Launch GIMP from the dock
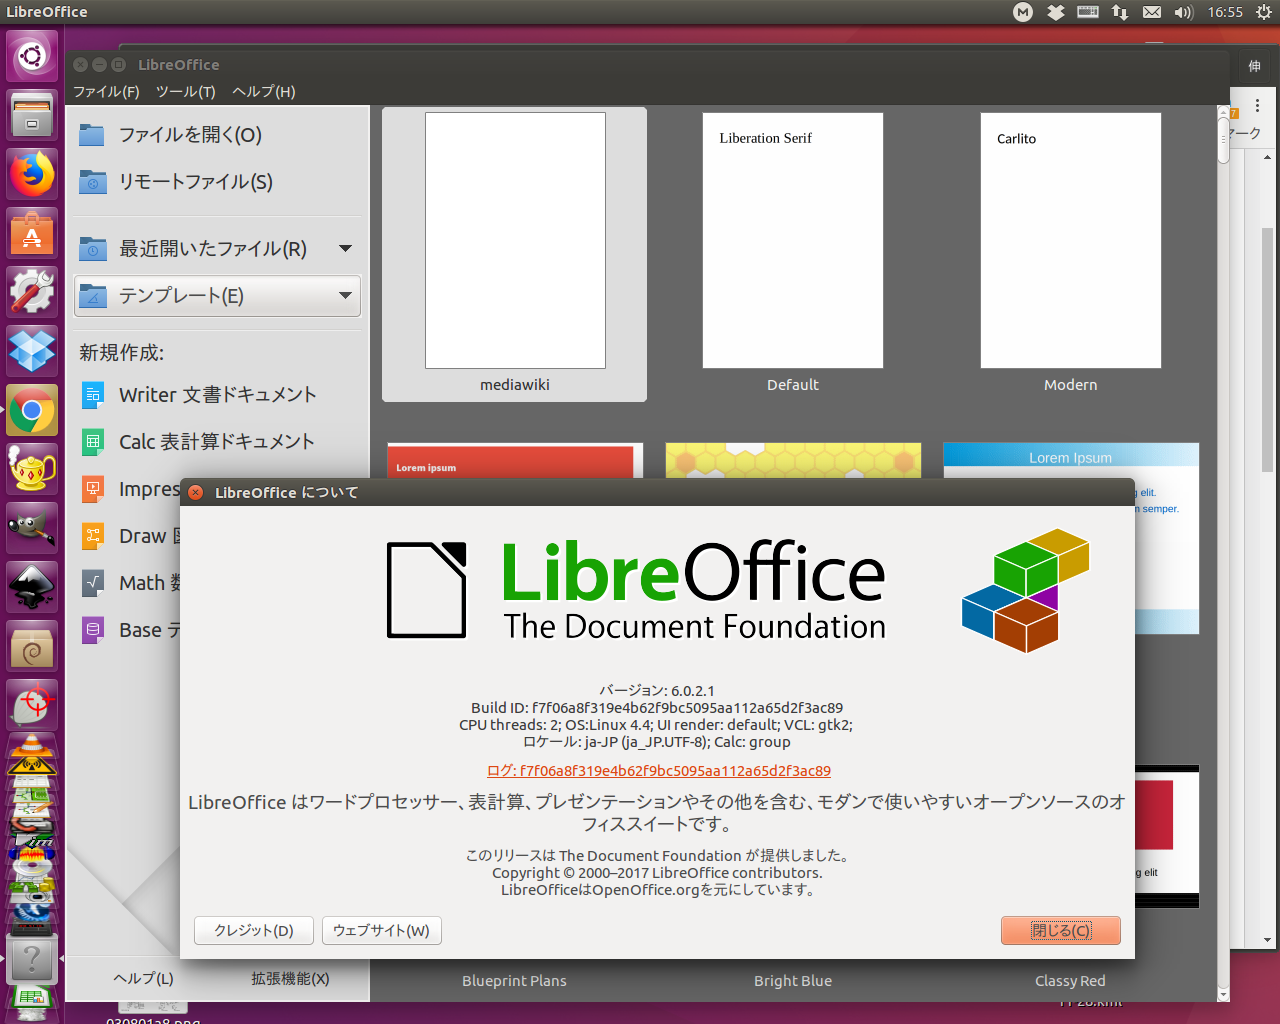 click(x=32, y=528)
